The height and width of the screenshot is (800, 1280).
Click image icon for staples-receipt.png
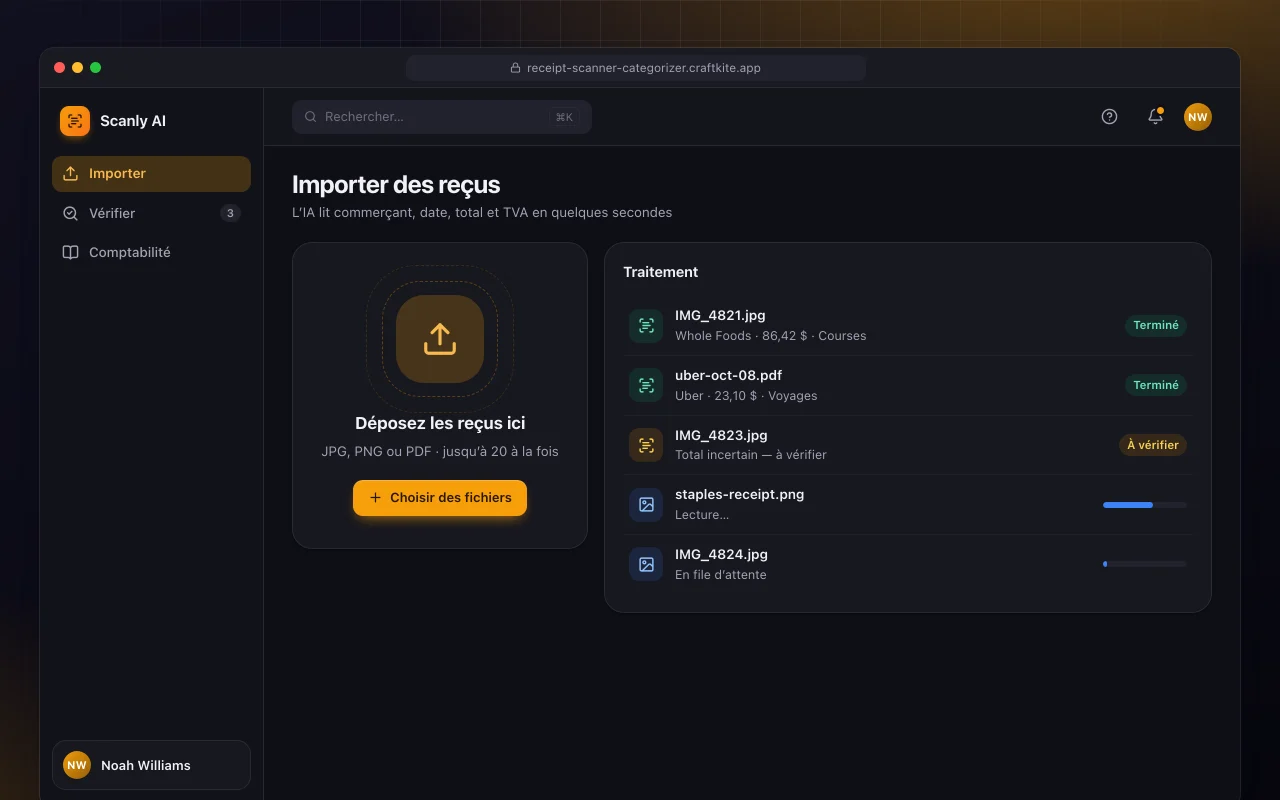click(646, 505)
